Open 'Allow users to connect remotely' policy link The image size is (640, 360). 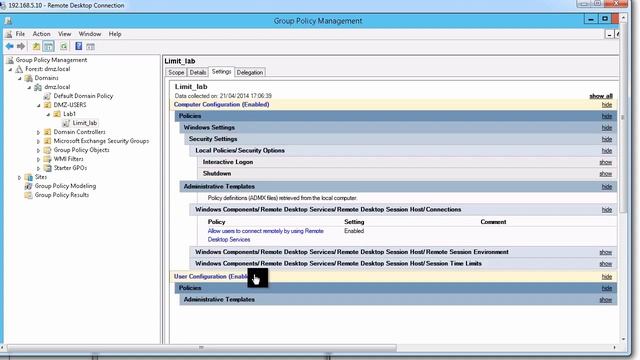265,235
